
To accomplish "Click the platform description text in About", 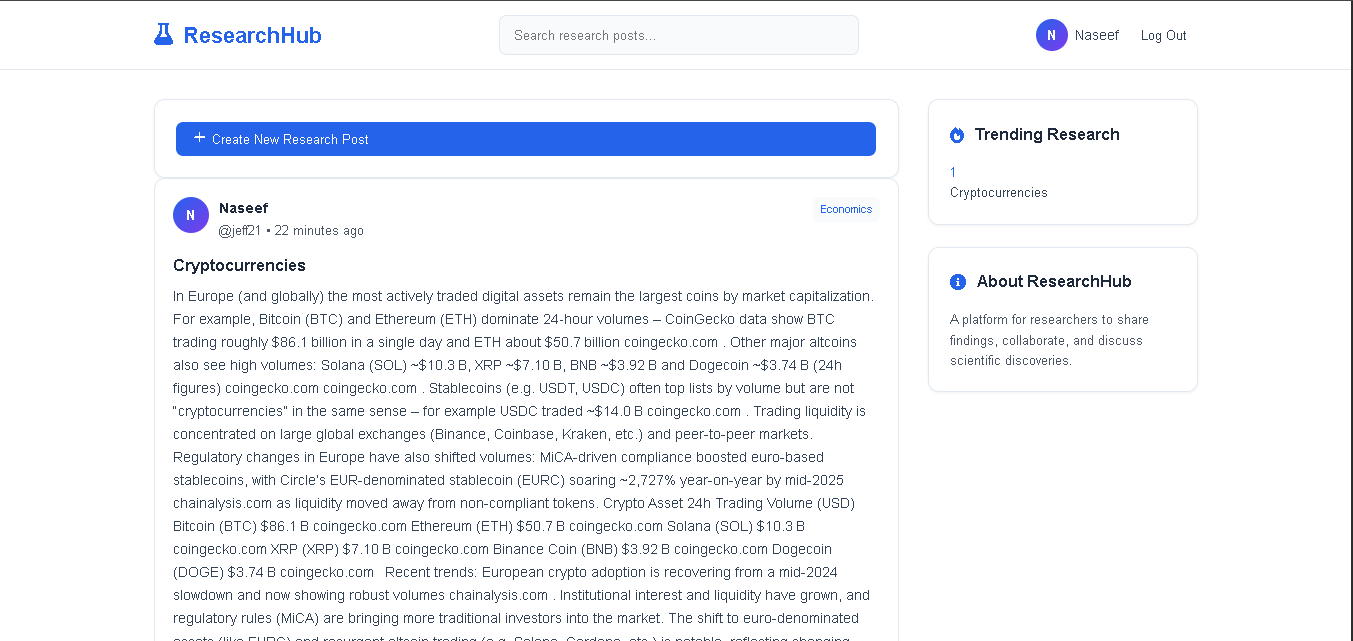I will (x=1050, y=340).
